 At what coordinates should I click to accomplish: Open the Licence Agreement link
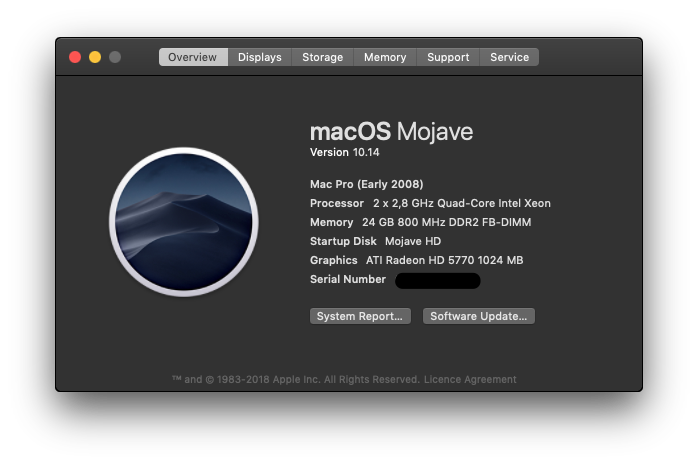[x=470, y=380]
